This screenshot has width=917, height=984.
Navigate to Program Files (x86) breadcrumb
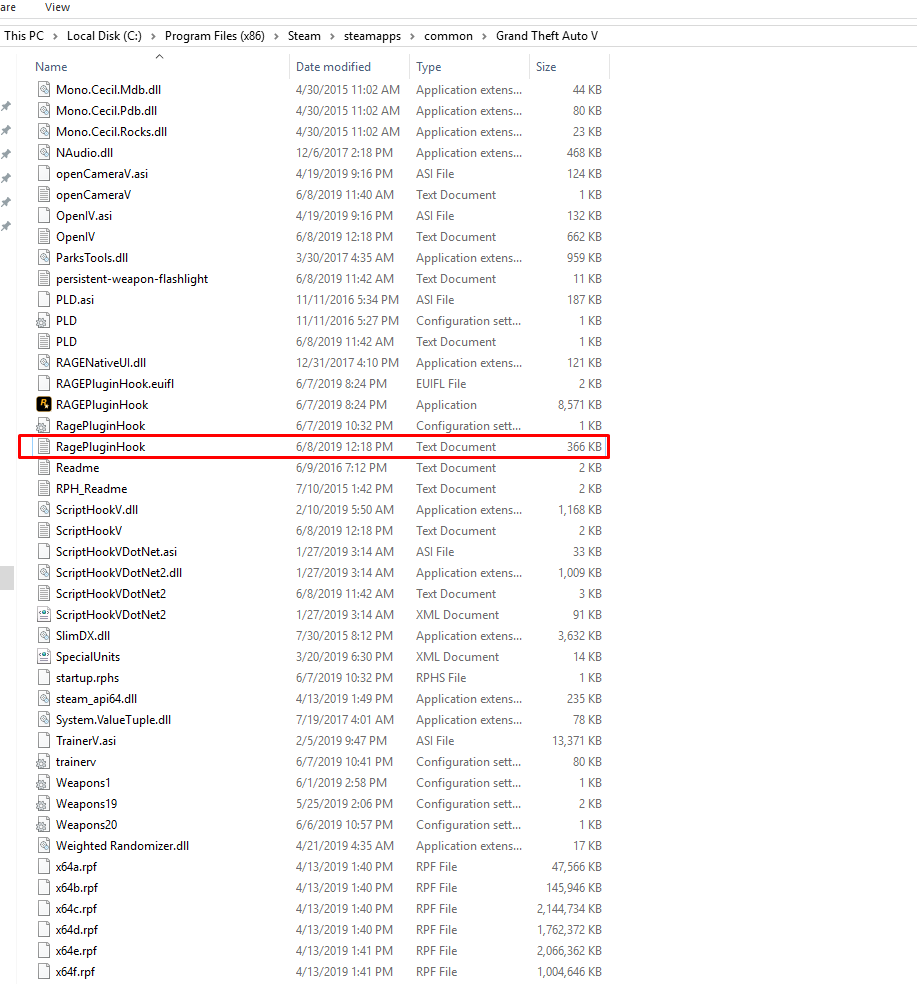(215, 36)
